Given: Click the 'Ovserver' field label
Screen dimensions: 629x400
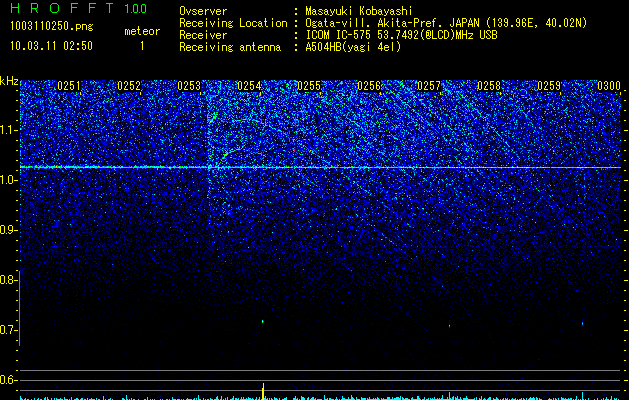Looking at the screenshot, I should pyautogui.click(x=203, y=11).
